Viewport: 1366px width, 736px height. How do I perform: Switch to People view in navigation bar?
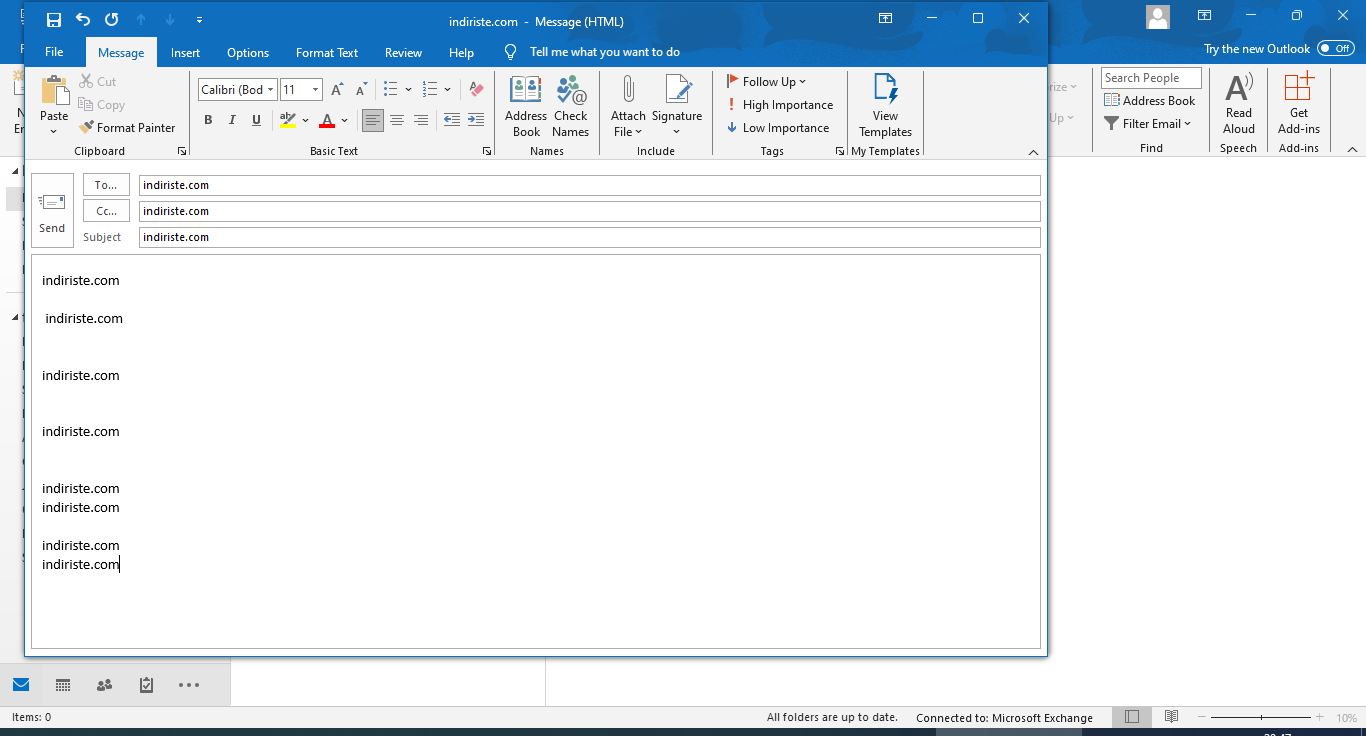click(104, 685)
